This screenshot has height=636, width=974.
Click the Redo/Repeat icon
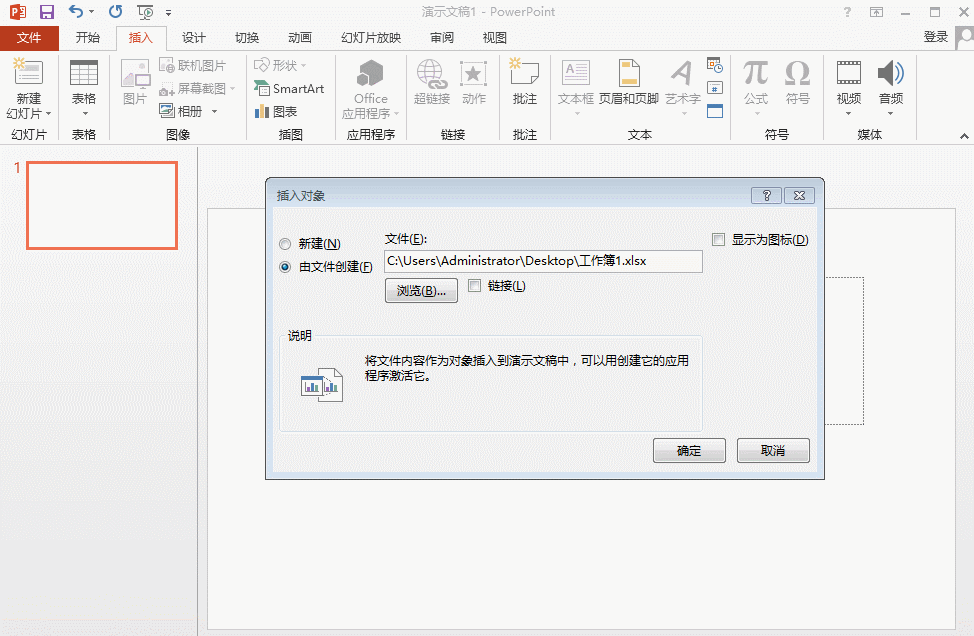pos(116,12)
